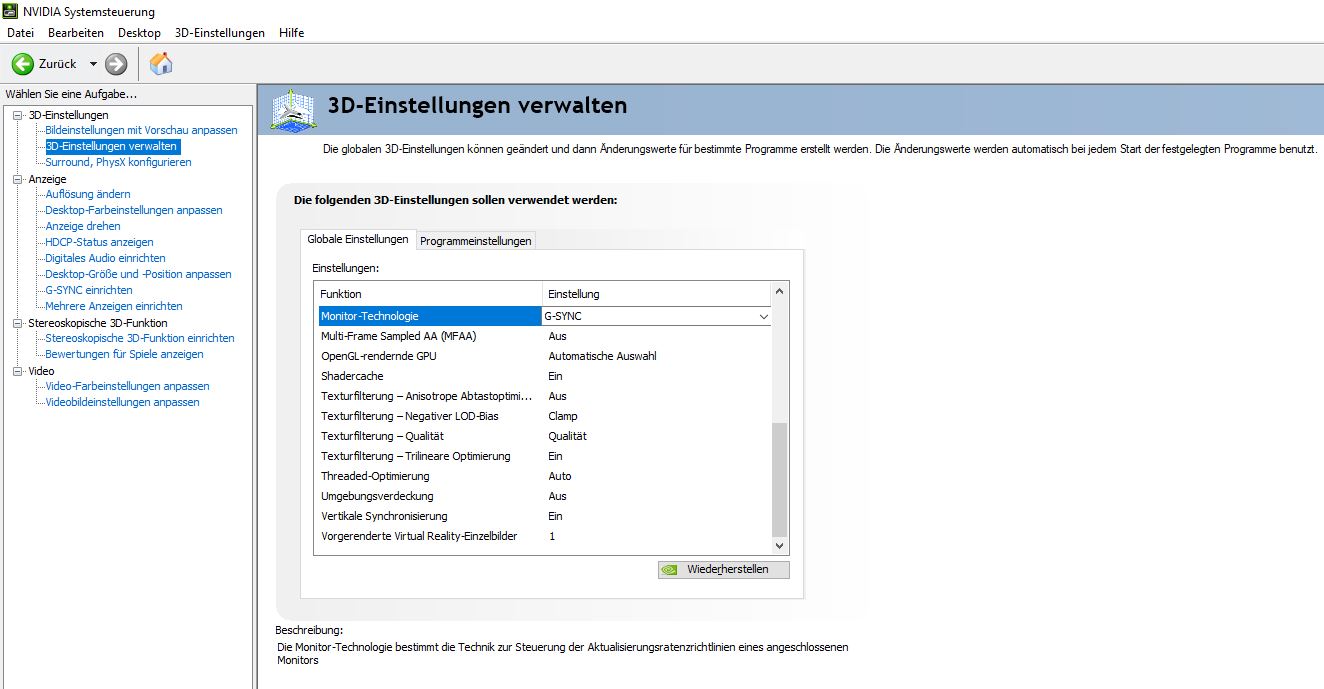
Task: Open the Bearbeiten menu
Action: (76, 33)
